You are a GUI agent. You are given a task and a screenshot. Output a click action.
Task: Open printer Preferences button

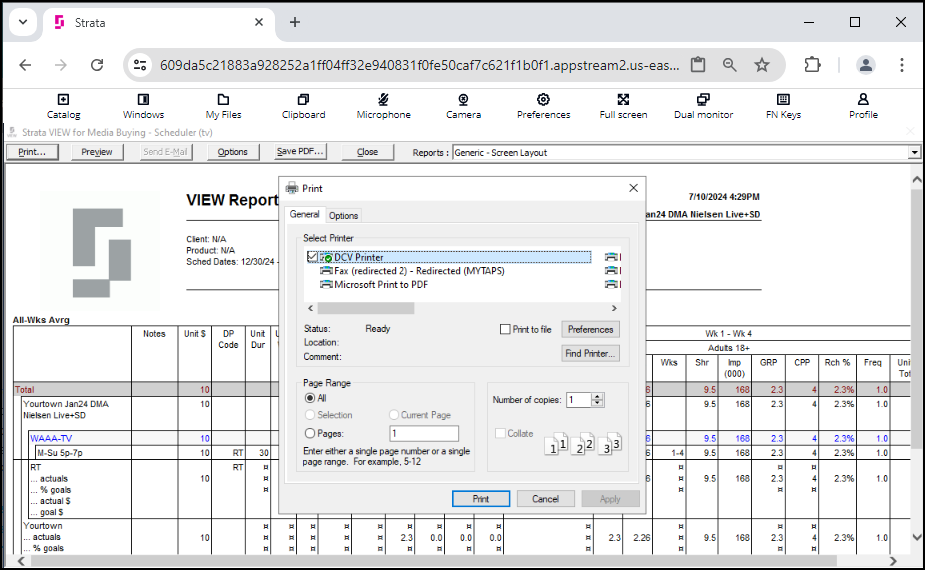591,329
